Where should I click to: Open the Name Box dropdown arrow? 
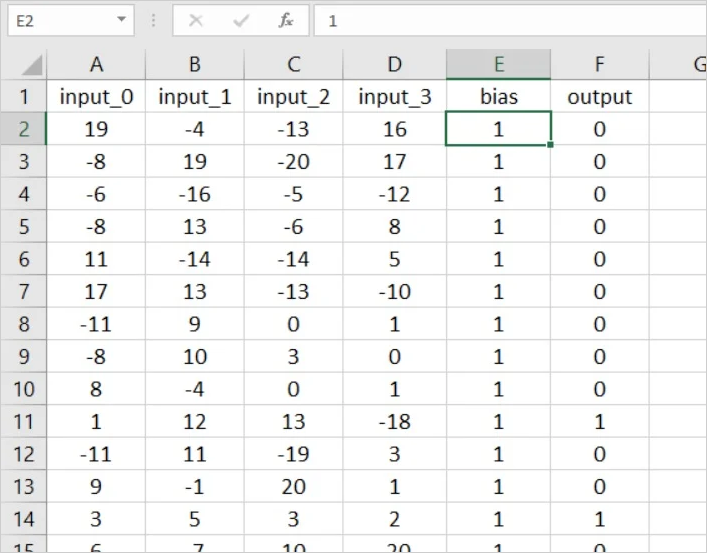(x=121, y=20)
